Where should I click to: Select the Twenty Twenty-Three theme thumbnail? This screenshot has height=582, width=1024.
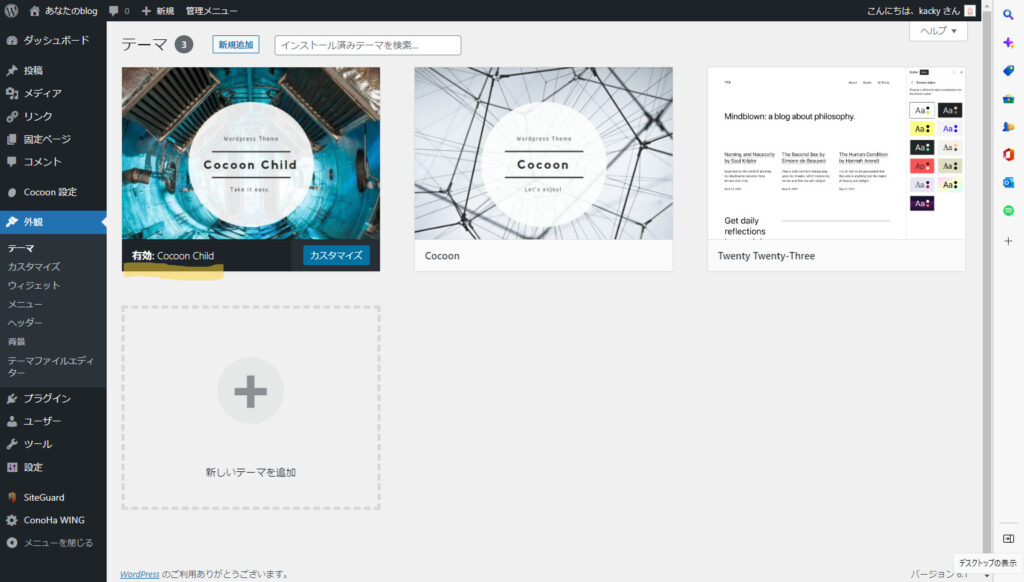[x=837, y=153]
